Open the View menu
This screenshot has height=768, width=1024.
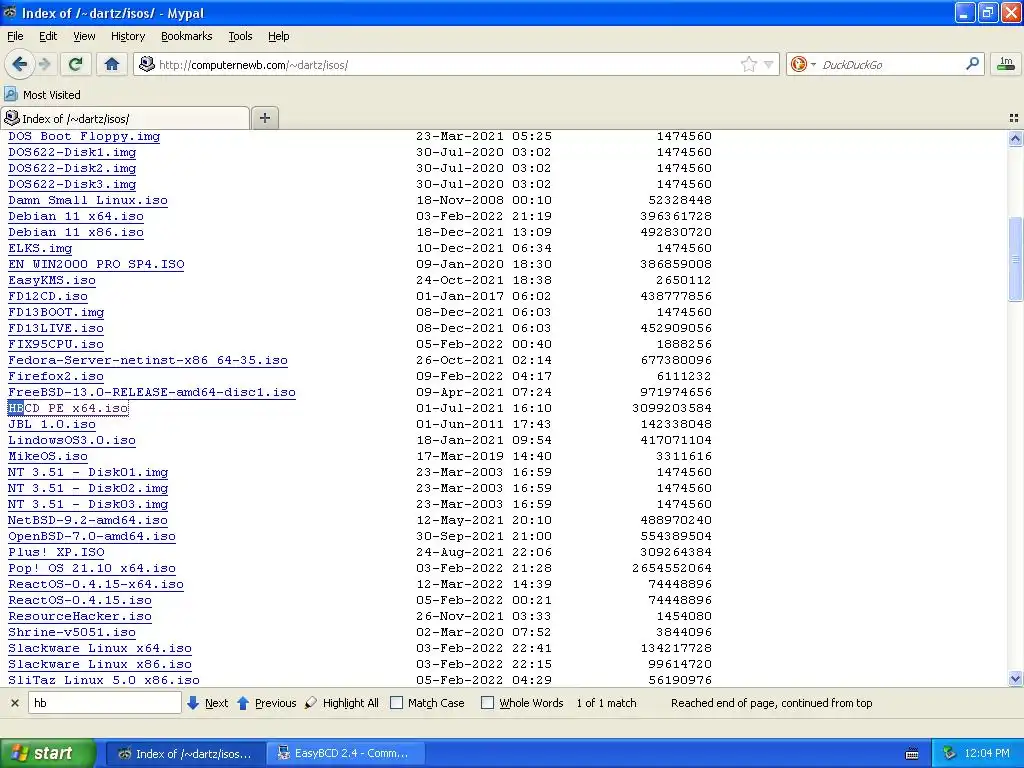(84, 36)
